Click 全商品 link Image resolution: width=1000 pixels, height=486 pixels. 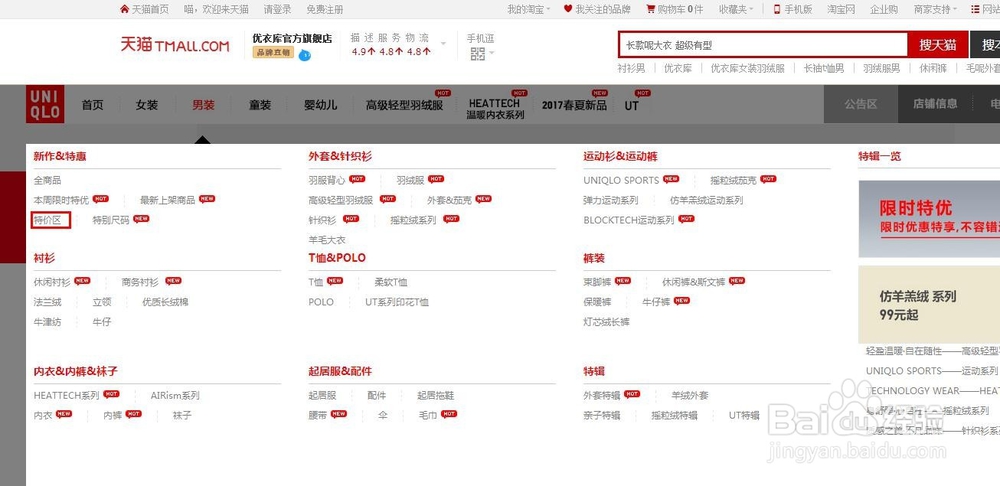[48, 180]
